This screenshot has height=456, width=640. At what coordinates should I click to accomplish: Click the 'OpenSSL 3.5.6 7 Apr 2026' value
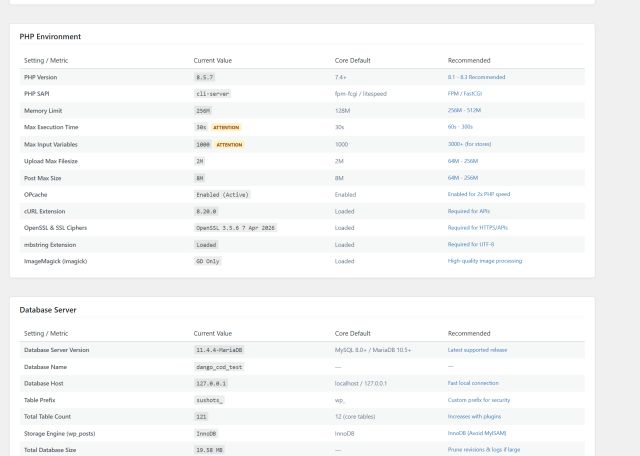pyautogui.click(x=236, y=228)
